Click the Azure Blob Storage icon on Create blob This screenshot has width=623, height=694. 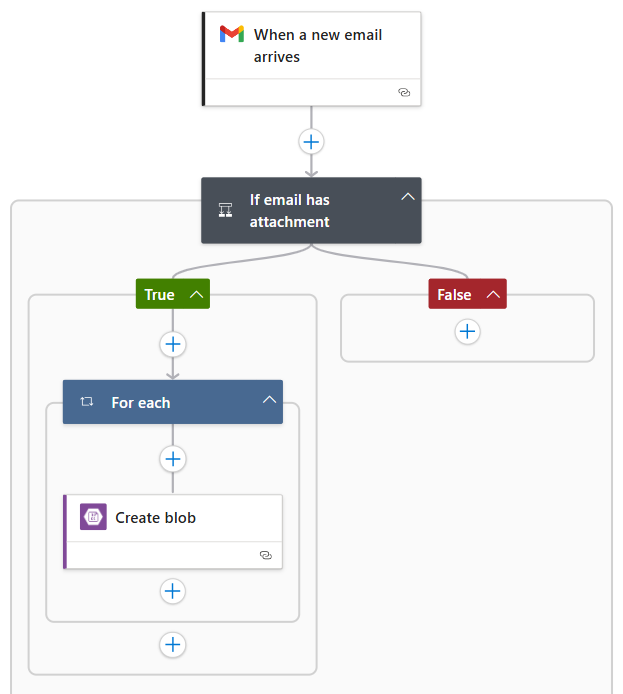pos(93,517)
